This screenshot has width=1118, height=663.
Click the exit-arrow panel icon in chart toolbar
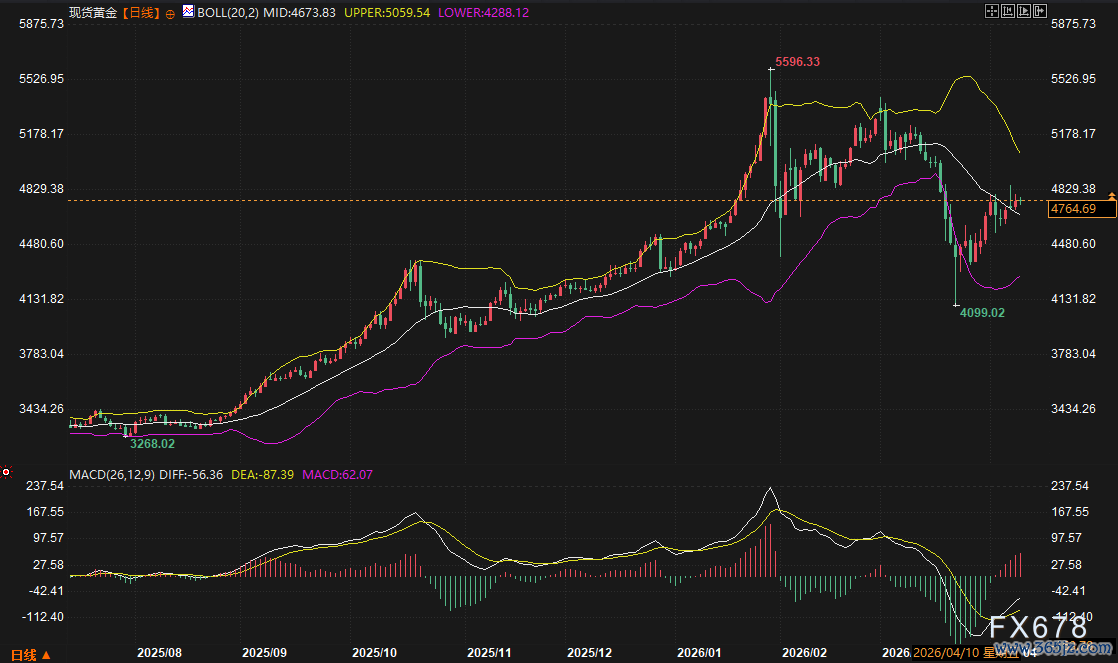1040,11
